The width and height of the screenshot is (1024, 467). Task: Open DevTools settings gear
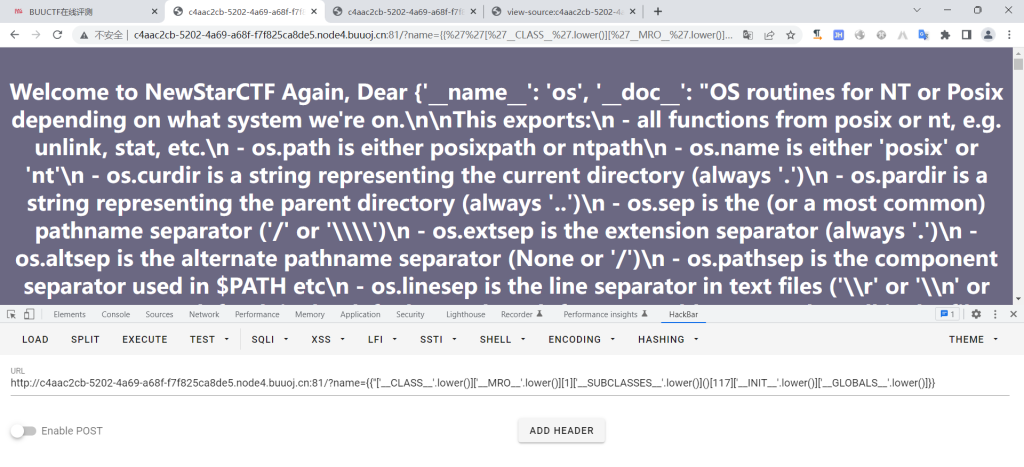[976, 314]
